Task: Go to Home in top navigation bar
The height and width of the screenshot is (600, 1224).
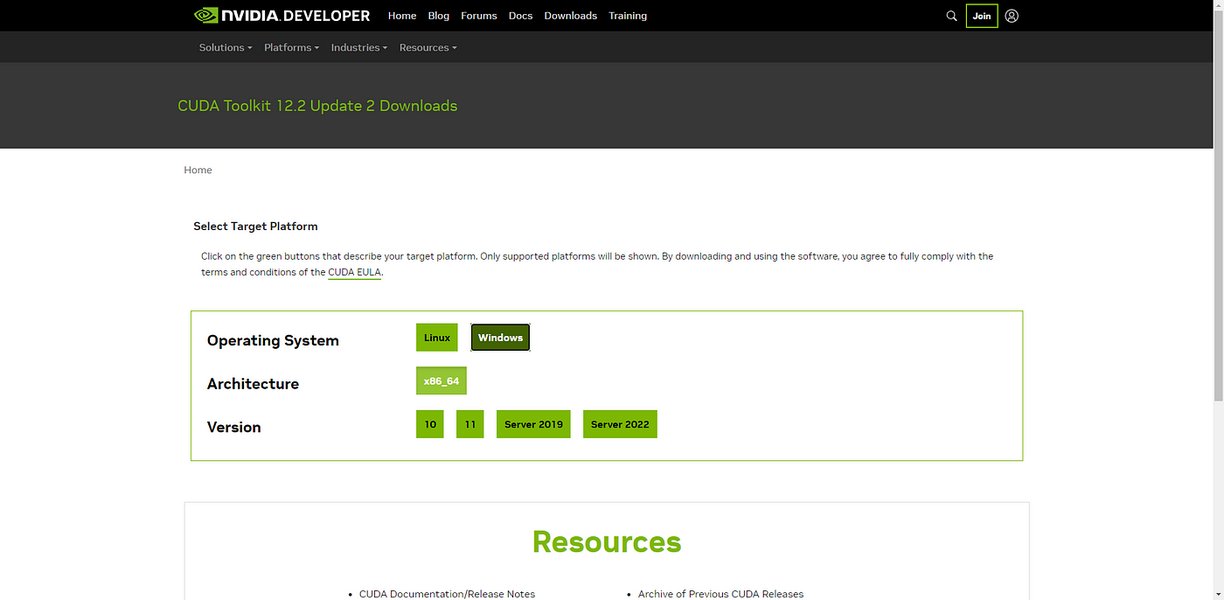Action: point(402,16)
